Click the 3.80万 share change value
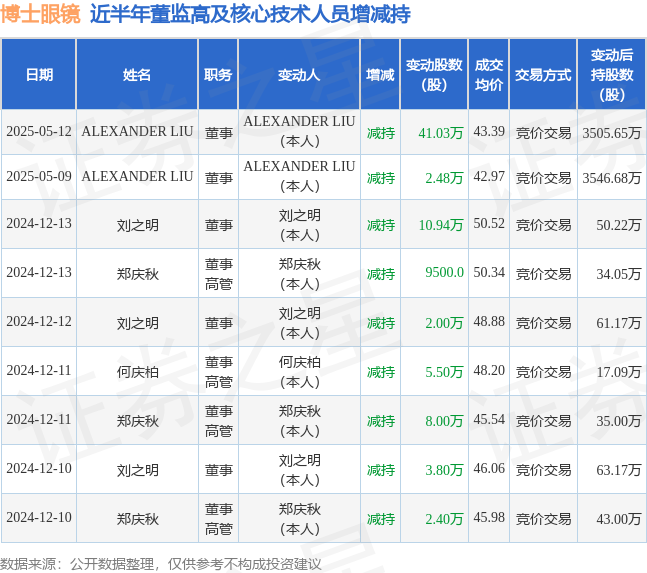 (444, 470)
